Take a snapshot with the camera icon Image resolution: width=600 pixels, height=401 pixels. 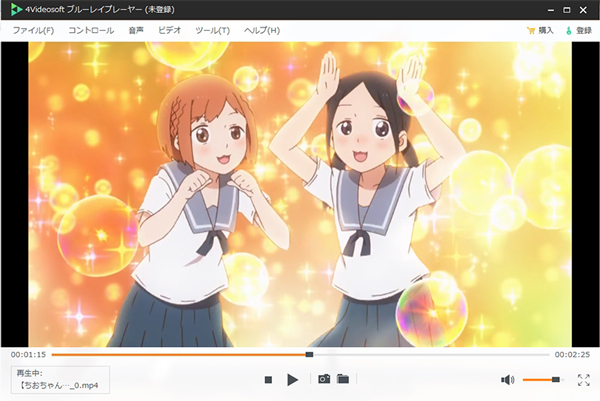(x=324, y=379)
